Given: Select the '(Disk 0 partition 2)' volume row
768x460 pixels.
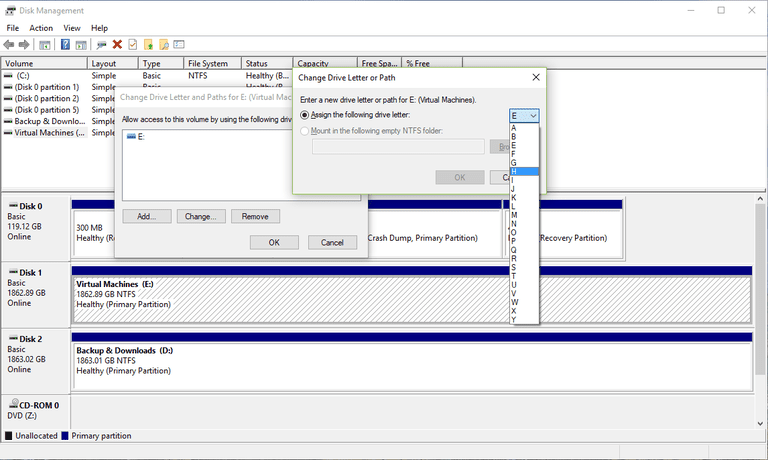Looking at the screenshot, I should point(47,98).
